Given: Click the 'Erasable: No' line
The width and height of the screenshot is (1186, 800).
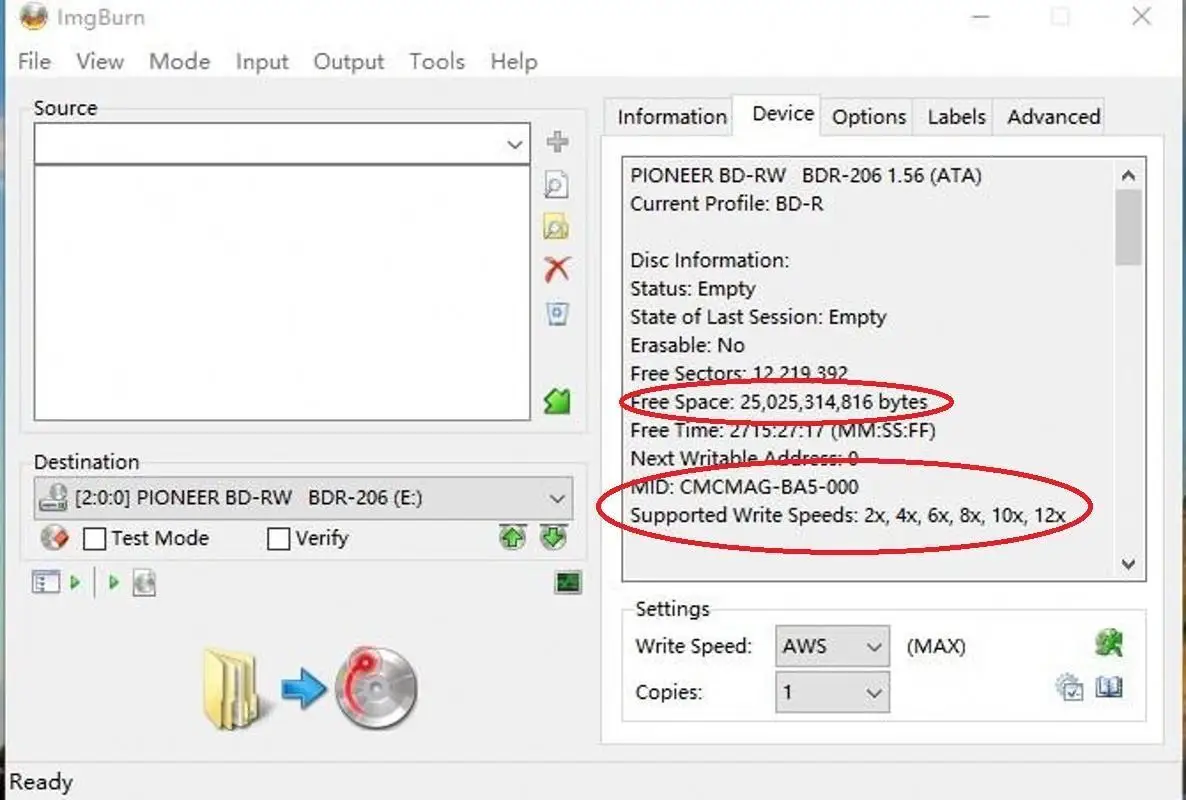Looking at the screenshot, I should (x=688, y=346).
